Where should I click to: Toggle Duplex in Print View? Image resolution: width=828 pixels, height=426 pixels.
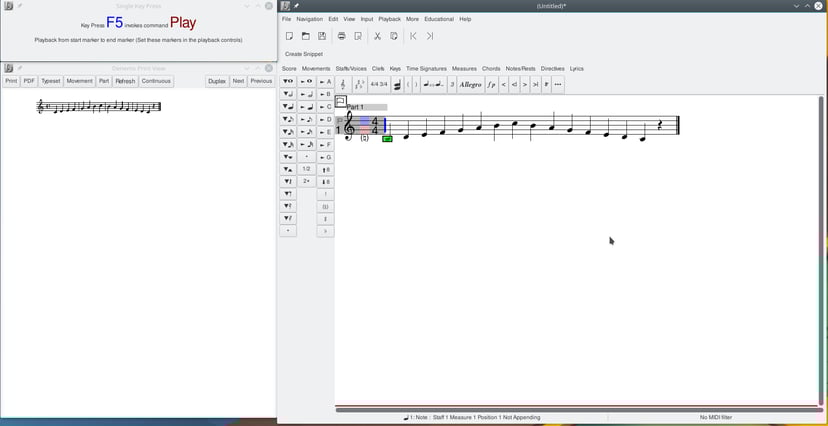click(217, 81)
